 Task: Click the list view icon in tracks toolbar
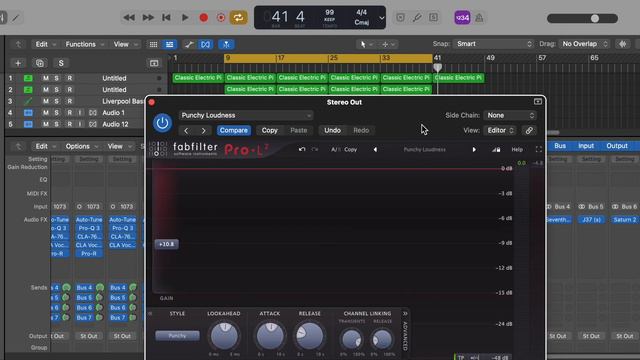pos(169,44)
